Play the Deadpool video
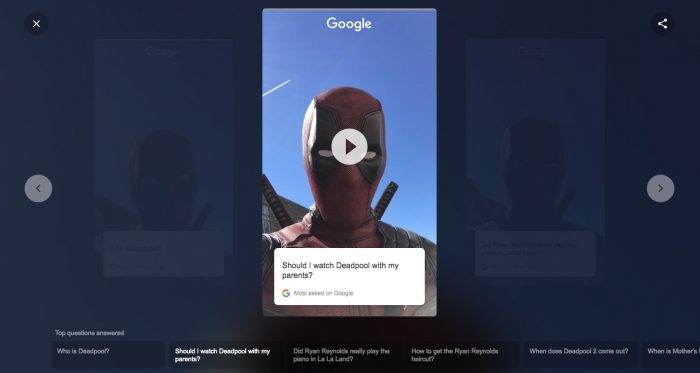This screenshot has width=700, height=373. pos(350,147)
